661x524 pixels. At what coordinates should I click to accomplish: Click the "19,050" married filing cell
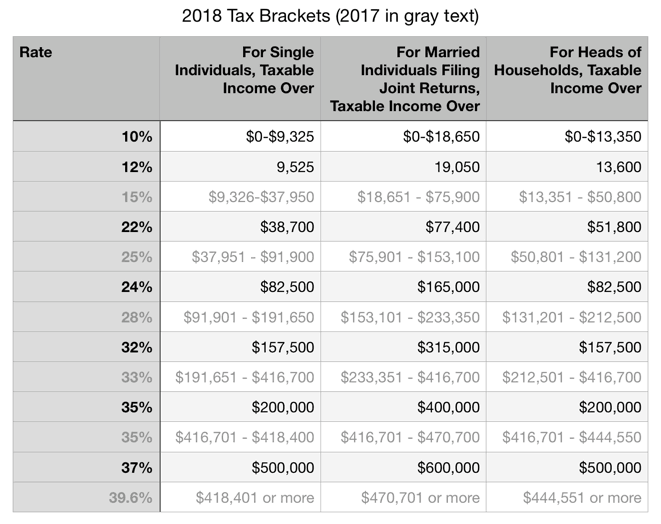(455, 167)
